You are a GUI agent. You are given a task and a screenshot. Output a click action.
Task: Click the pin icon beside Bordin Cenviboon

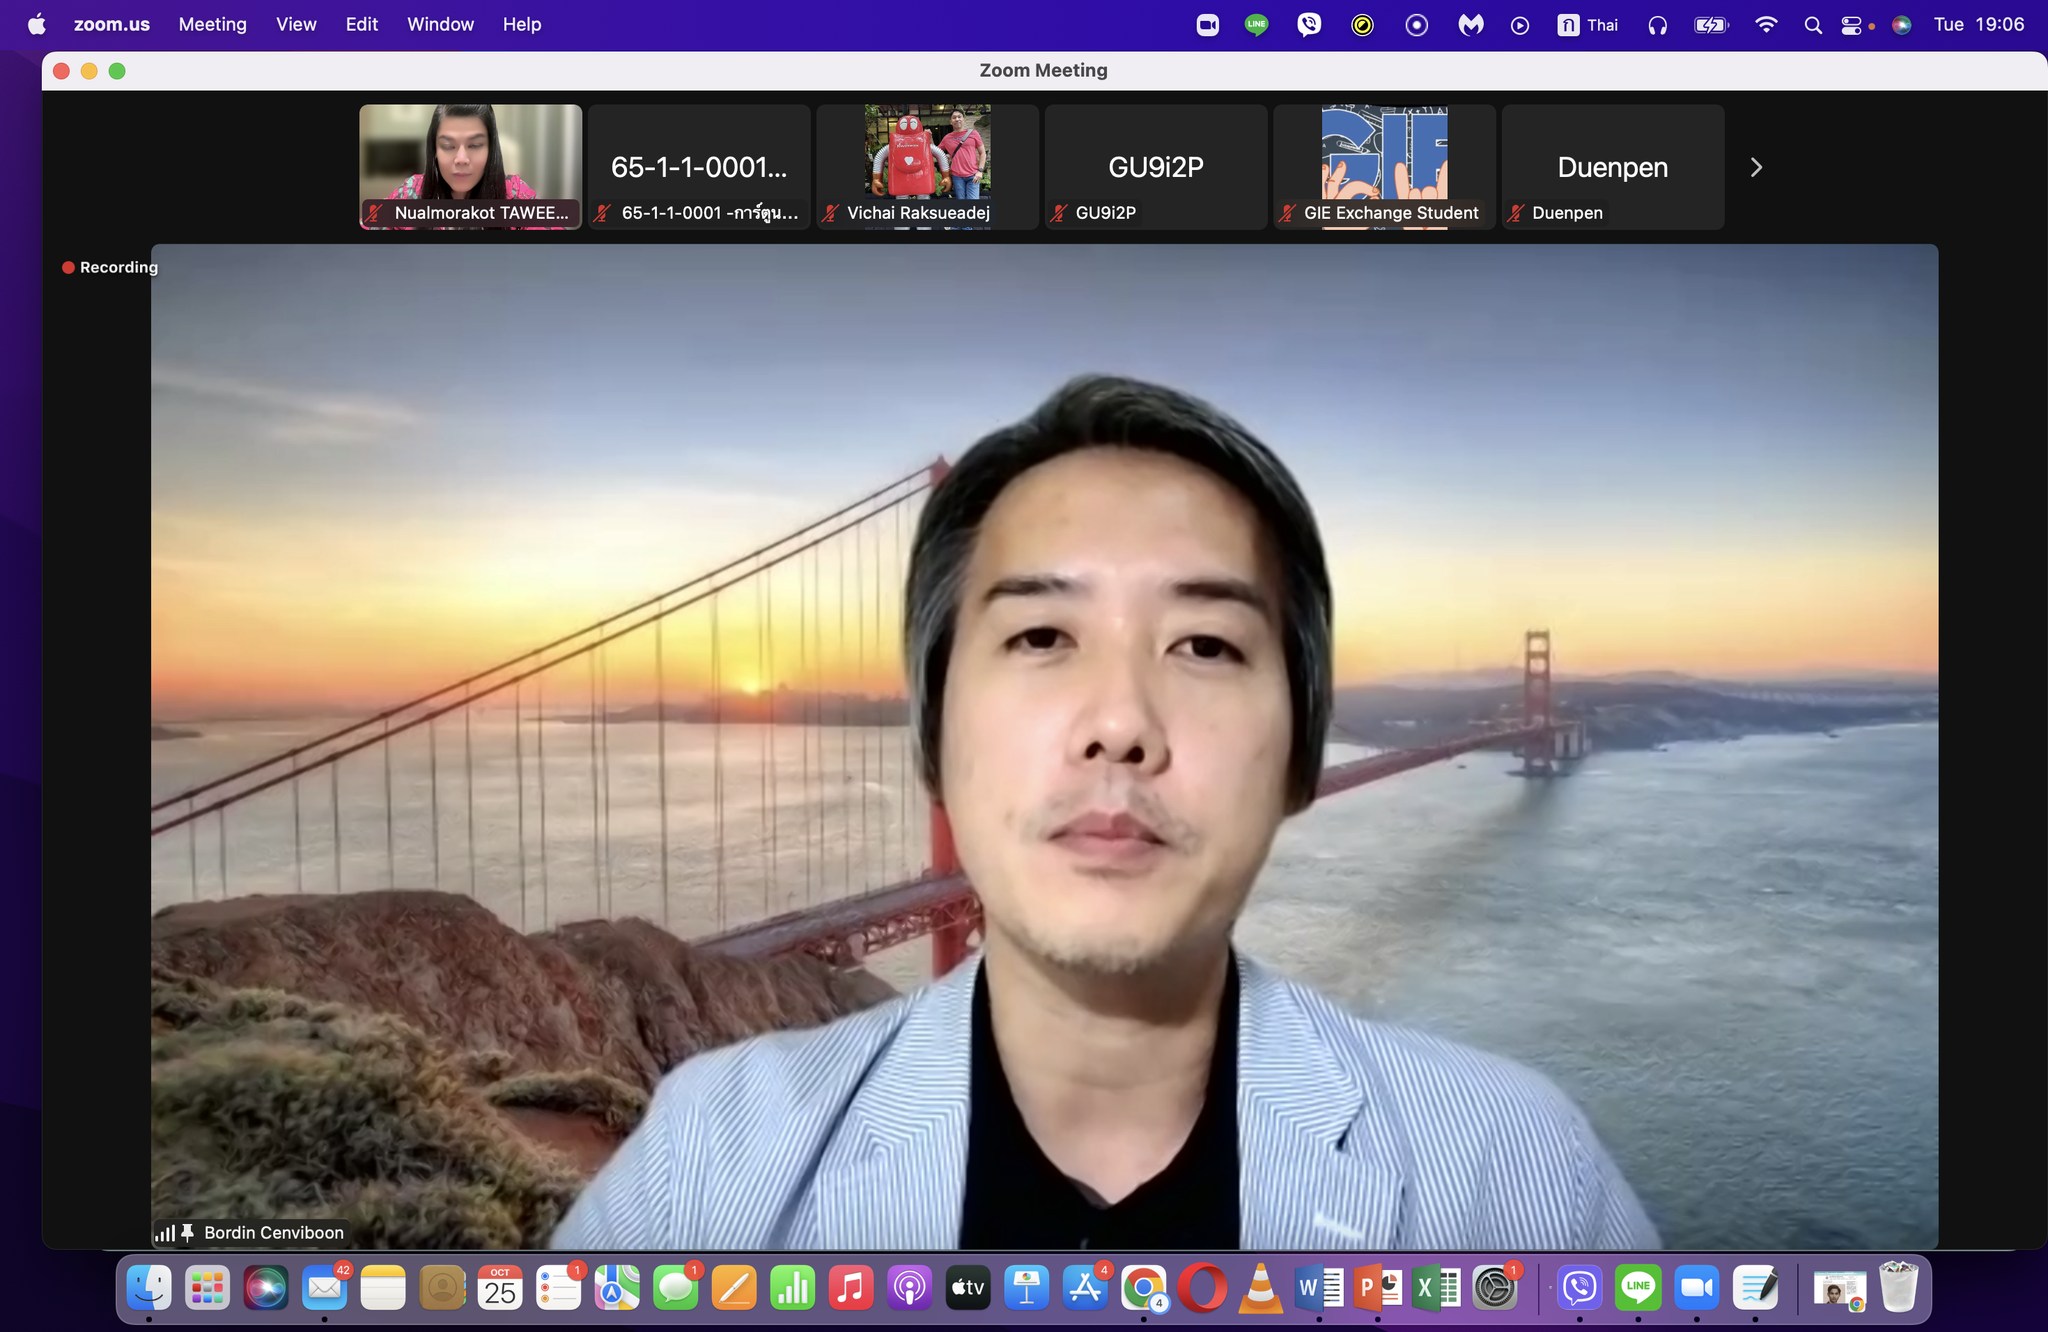pos(187,1233)
